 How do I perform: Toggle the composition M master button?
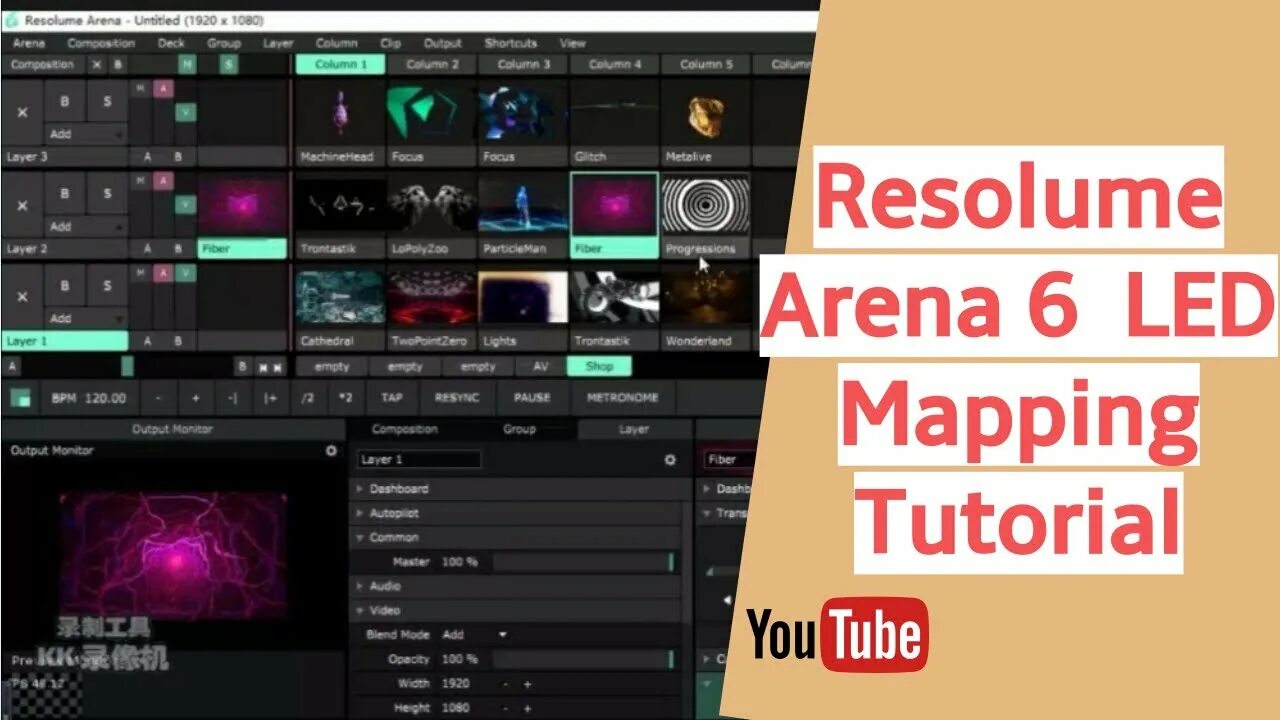[x=187, y=65]
